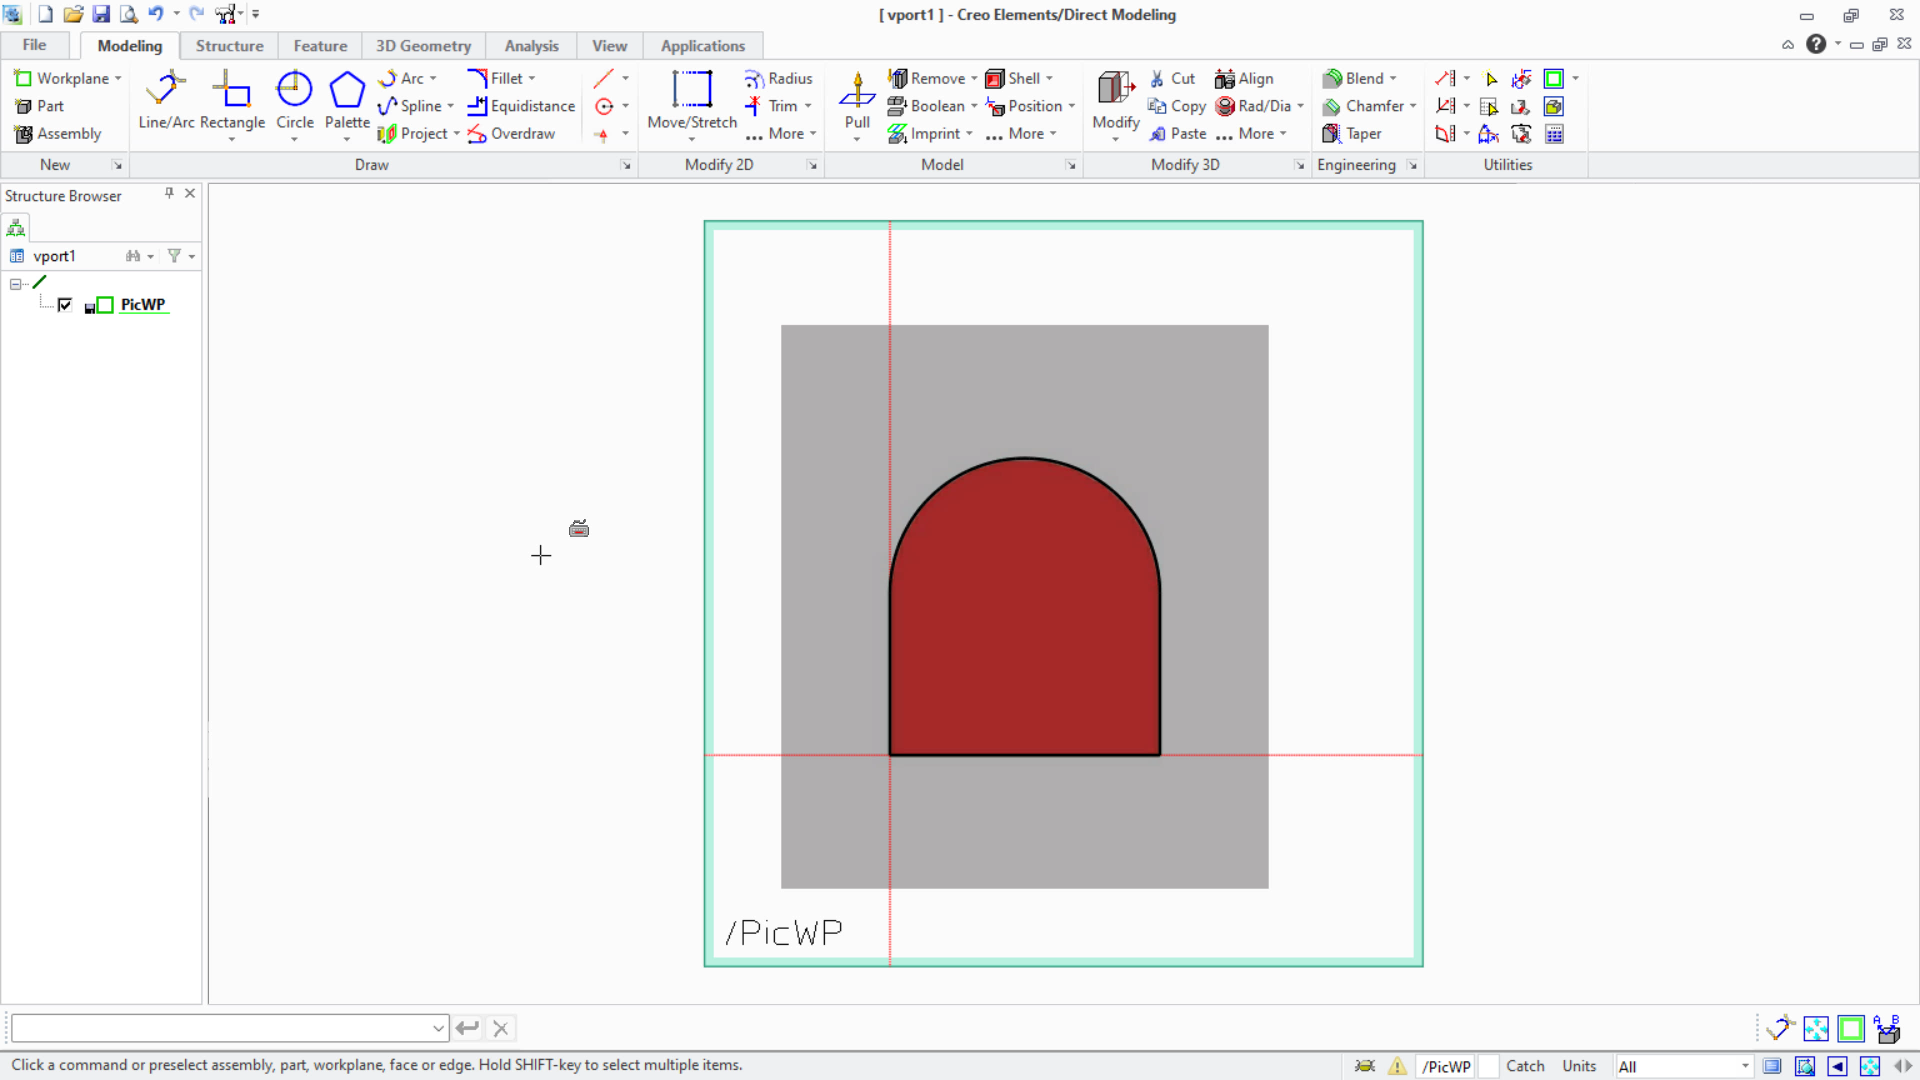Expand the Structure Browser filter dropdown
The width and height of the screenshot is (1920, 1080).
(191, 256)
